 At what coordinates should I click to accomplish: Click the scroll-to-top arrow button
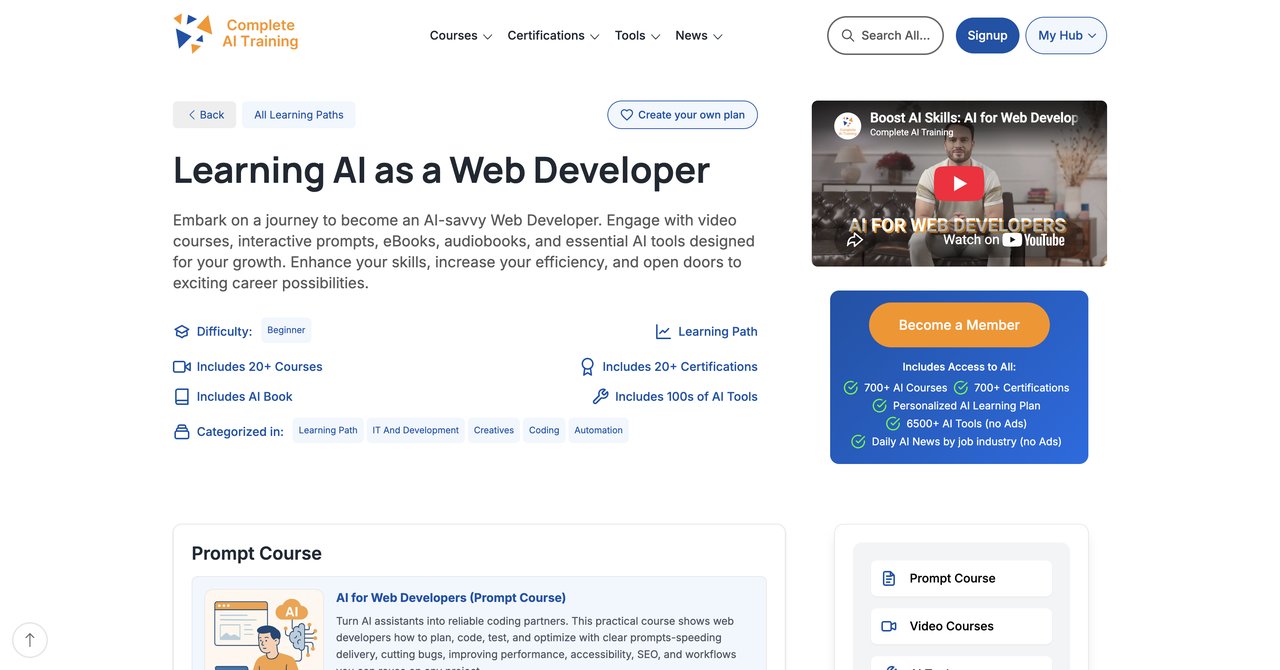[30, 640]
